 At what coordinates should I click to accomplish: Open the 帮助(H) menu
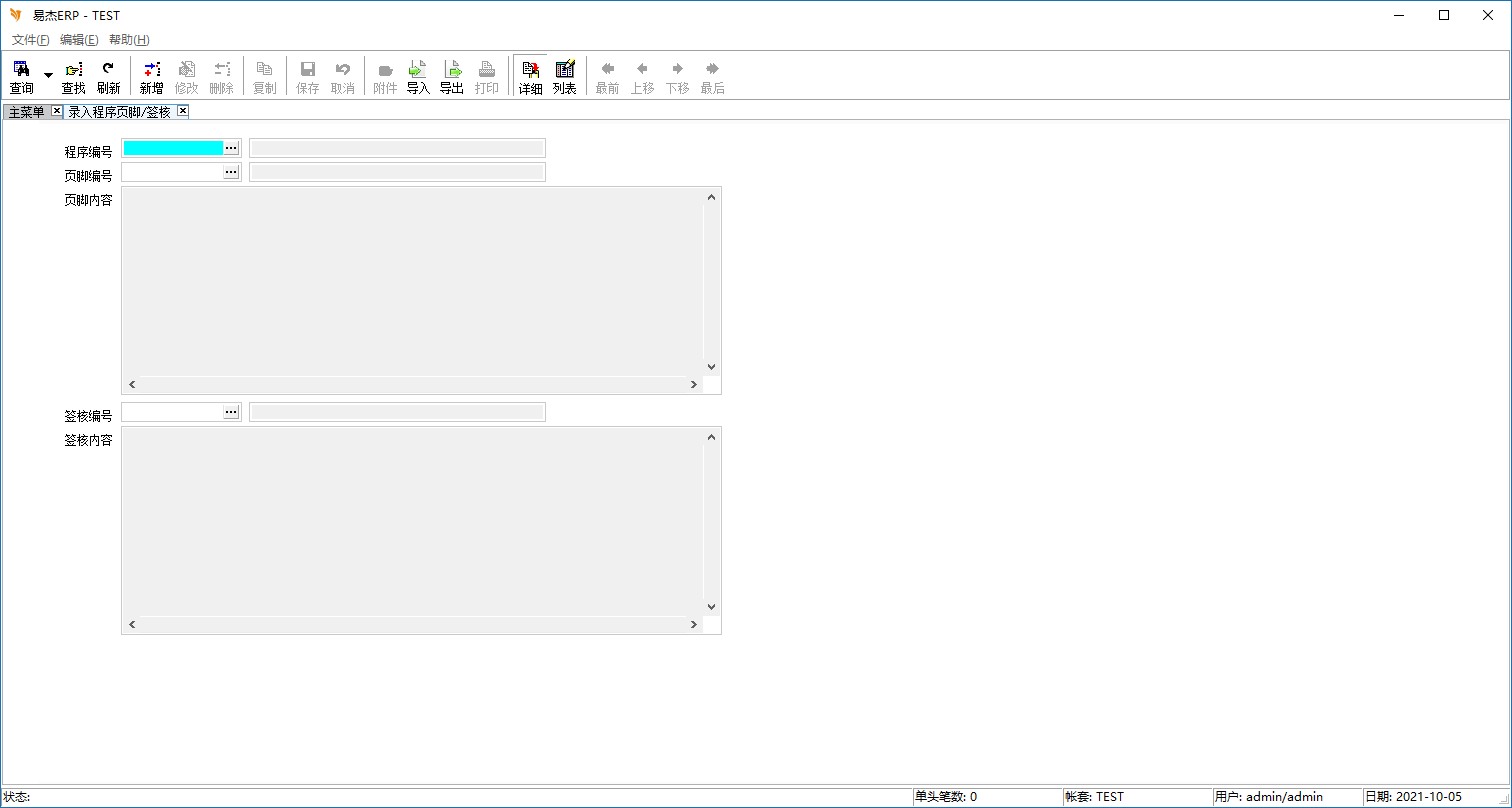tap(129, 40)
